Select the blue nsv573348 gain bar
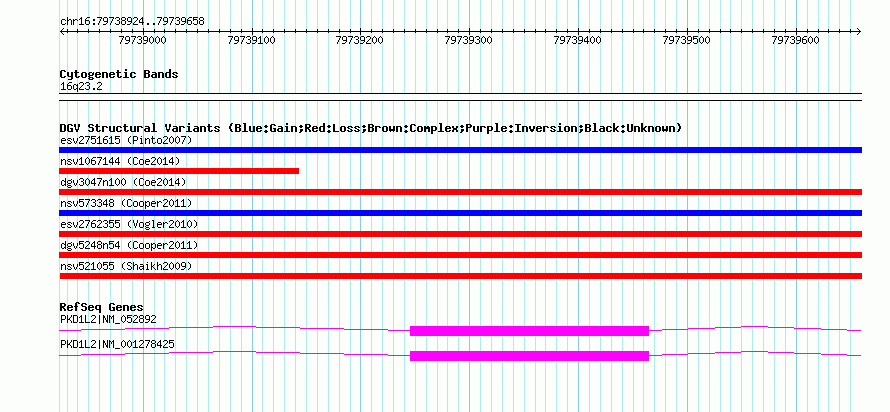Screen dimensions: 890x412 click(460, 213)
